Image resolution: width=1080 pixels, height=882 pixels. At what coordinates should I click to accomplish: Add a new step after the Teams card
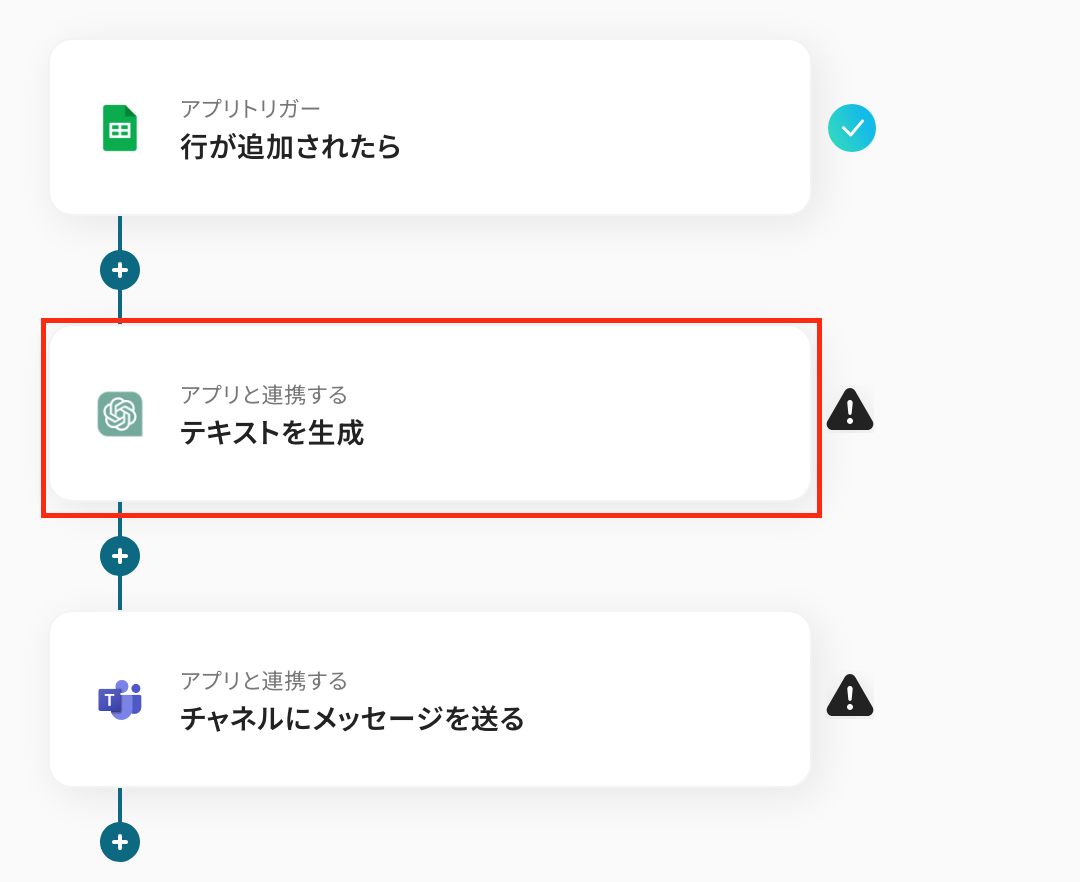tap(120, 842)
